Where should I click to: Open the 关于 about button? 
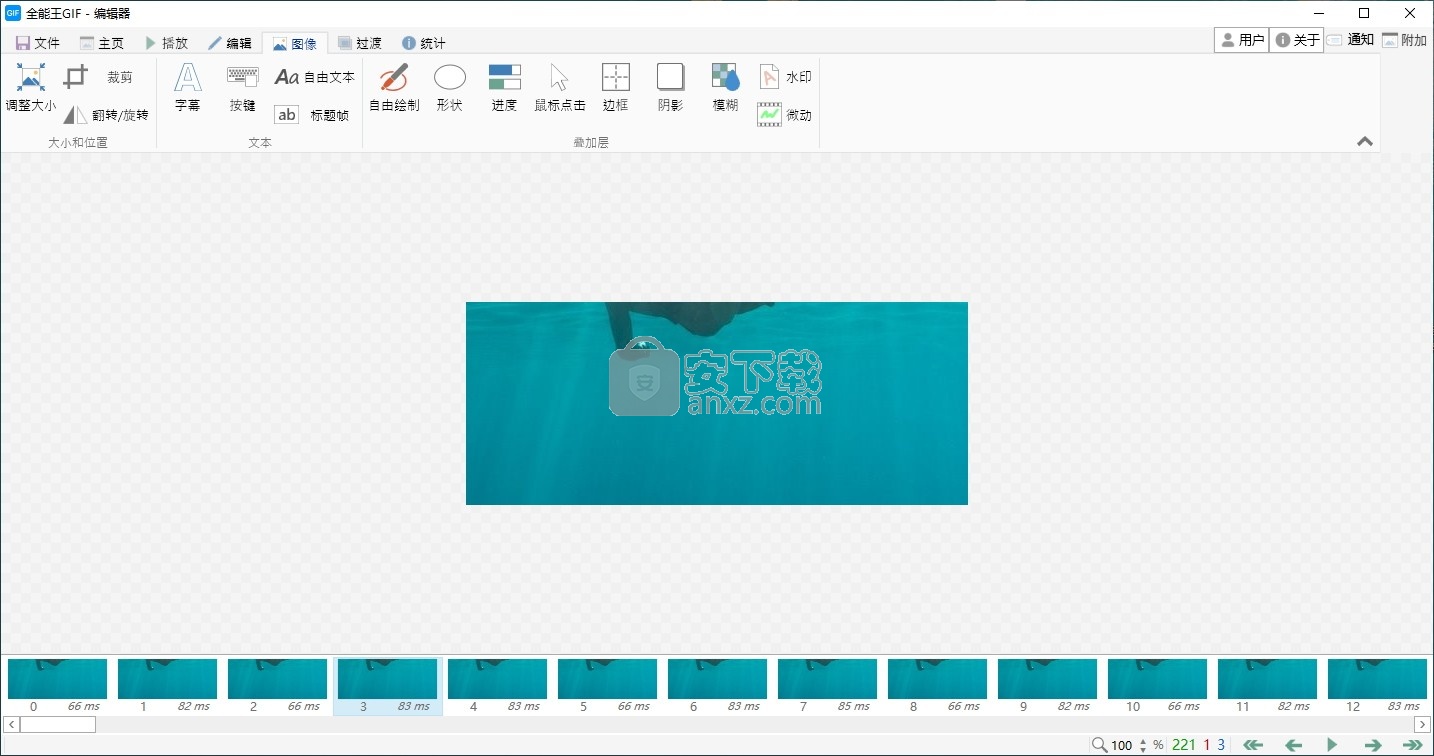click(x=1297, y=40)
